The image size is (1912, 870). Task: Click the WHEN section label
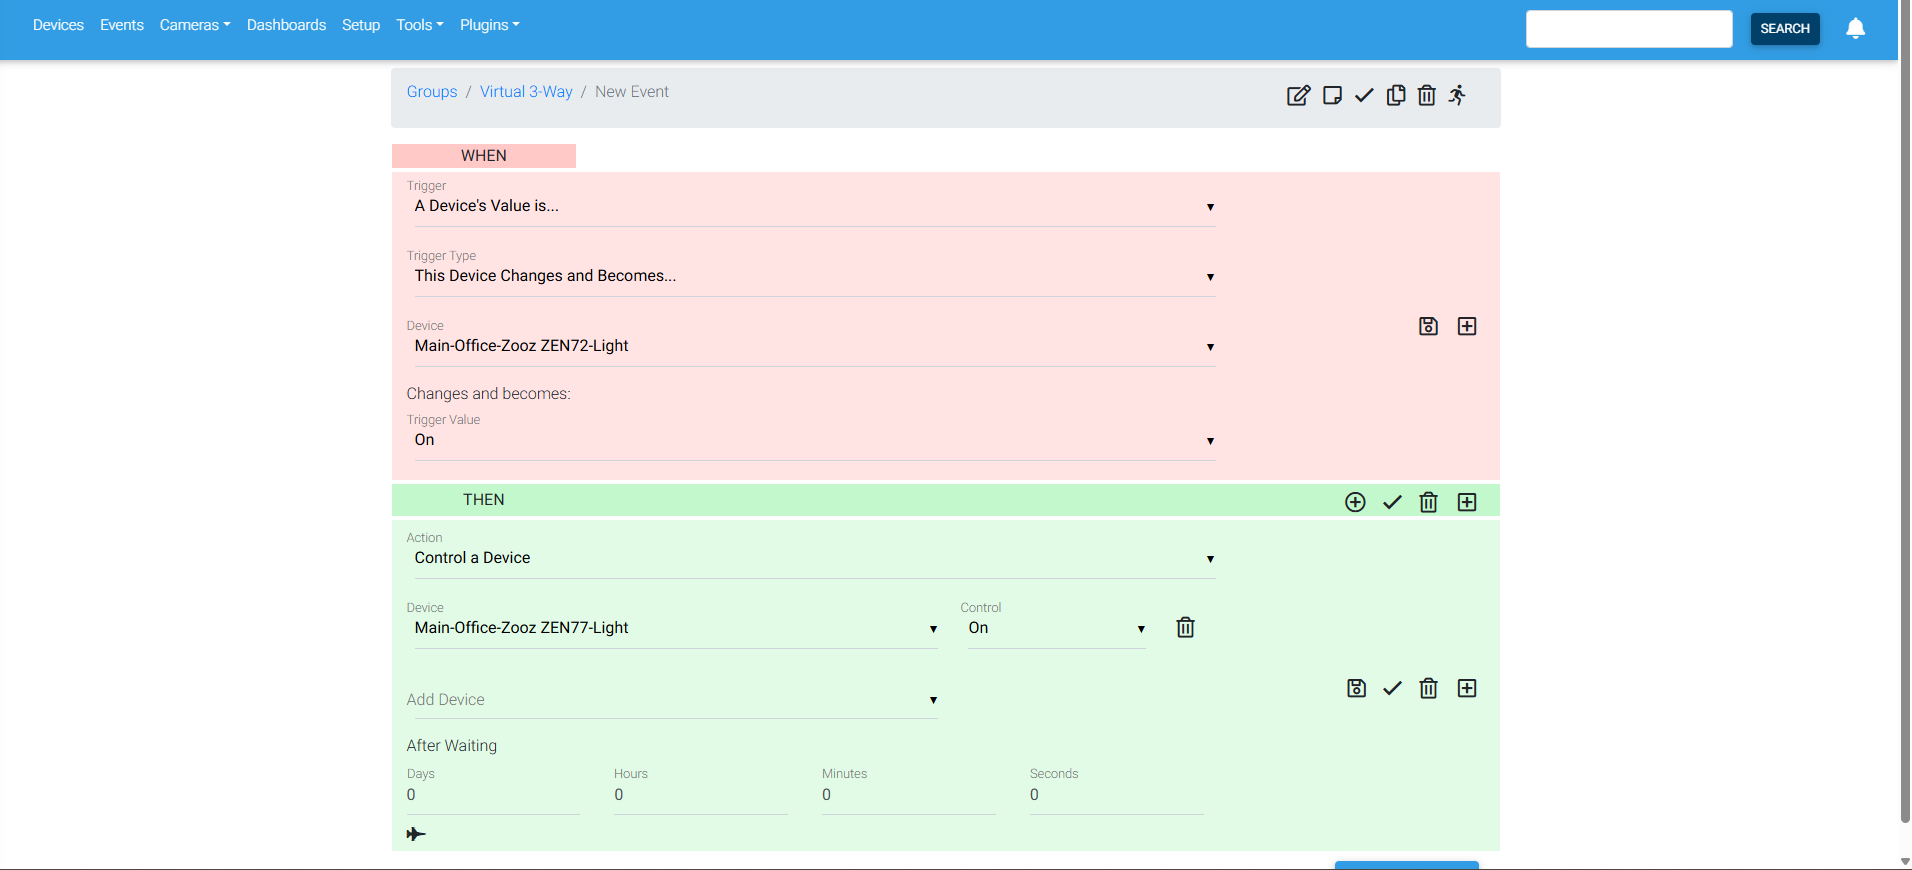coord(484,156)
